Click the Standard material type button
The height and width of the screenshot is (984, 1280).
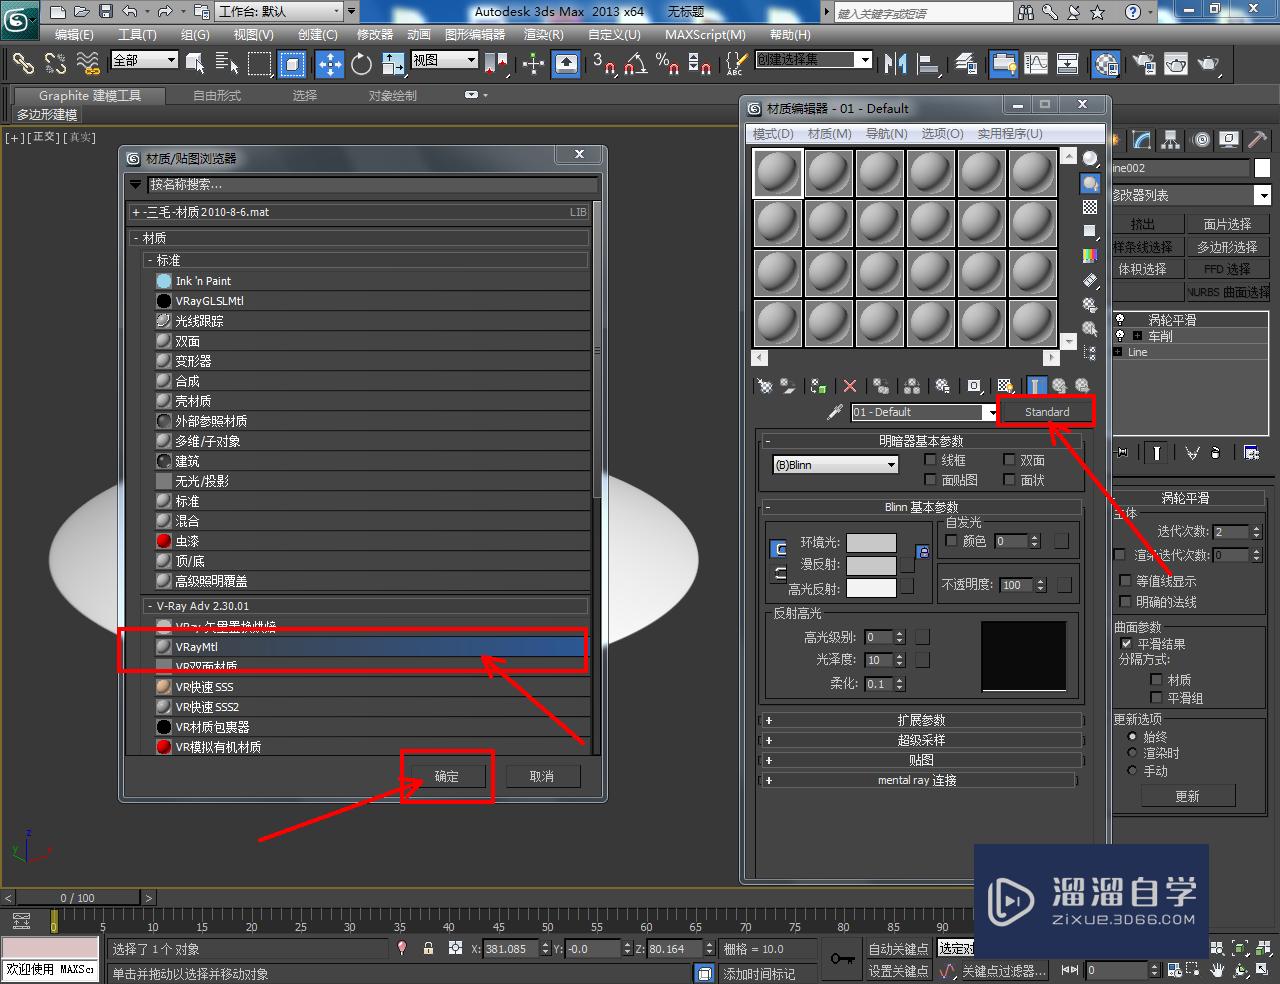(x=1046, y=412)
